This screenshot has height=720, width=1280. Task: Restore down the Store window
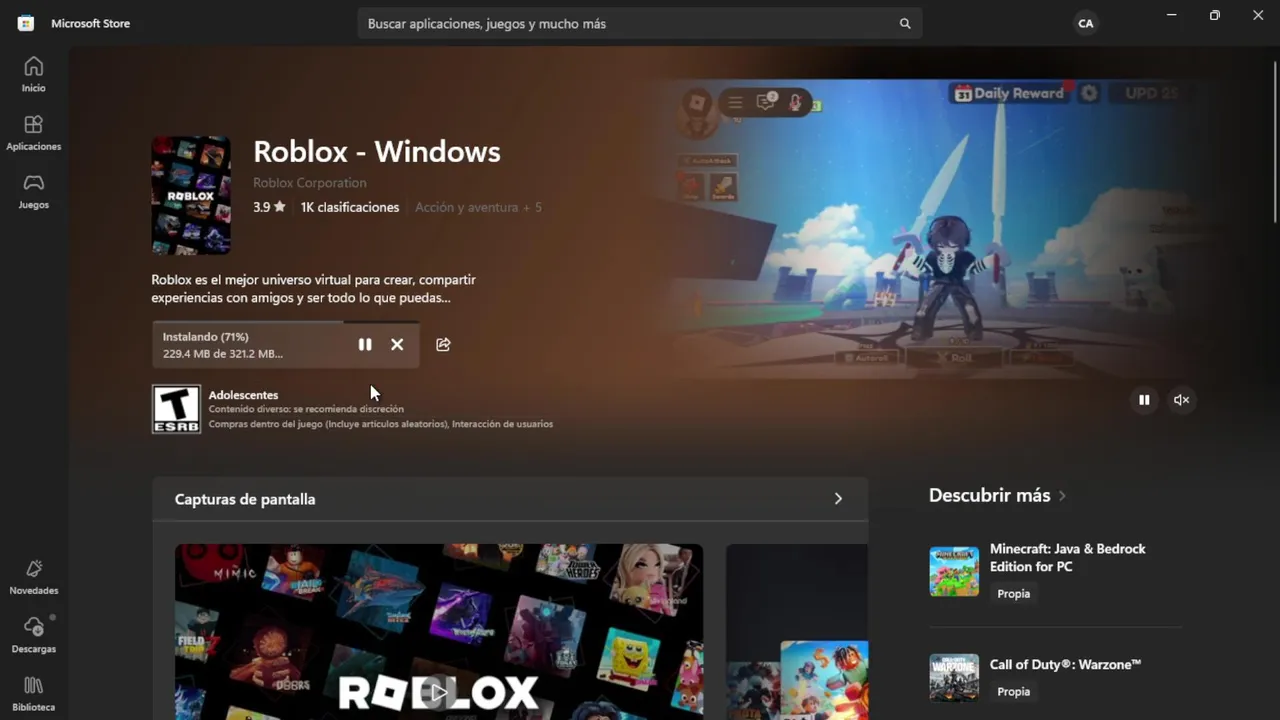[1214, 15]
